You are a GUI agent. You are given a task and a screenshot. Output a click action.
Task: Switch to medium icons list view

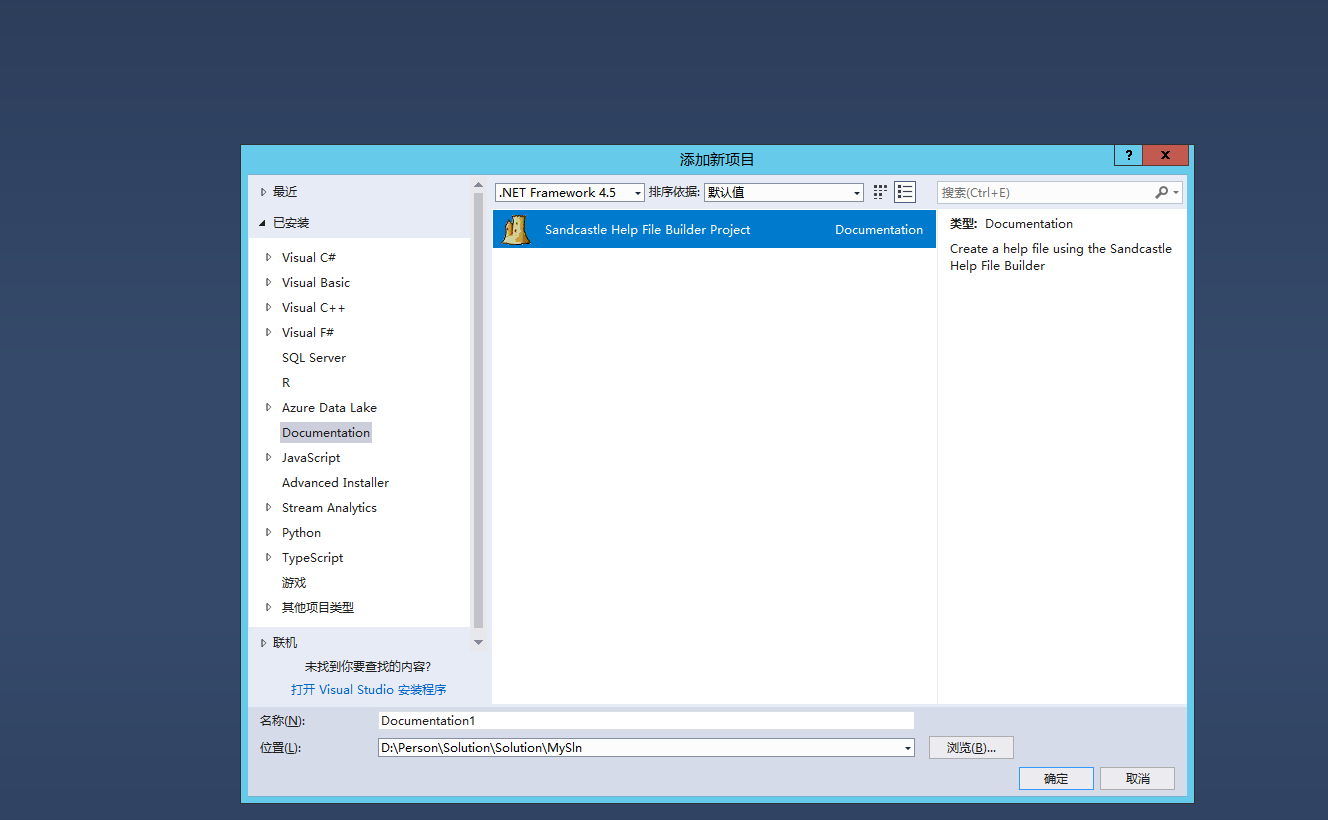(x=905, y=192)
